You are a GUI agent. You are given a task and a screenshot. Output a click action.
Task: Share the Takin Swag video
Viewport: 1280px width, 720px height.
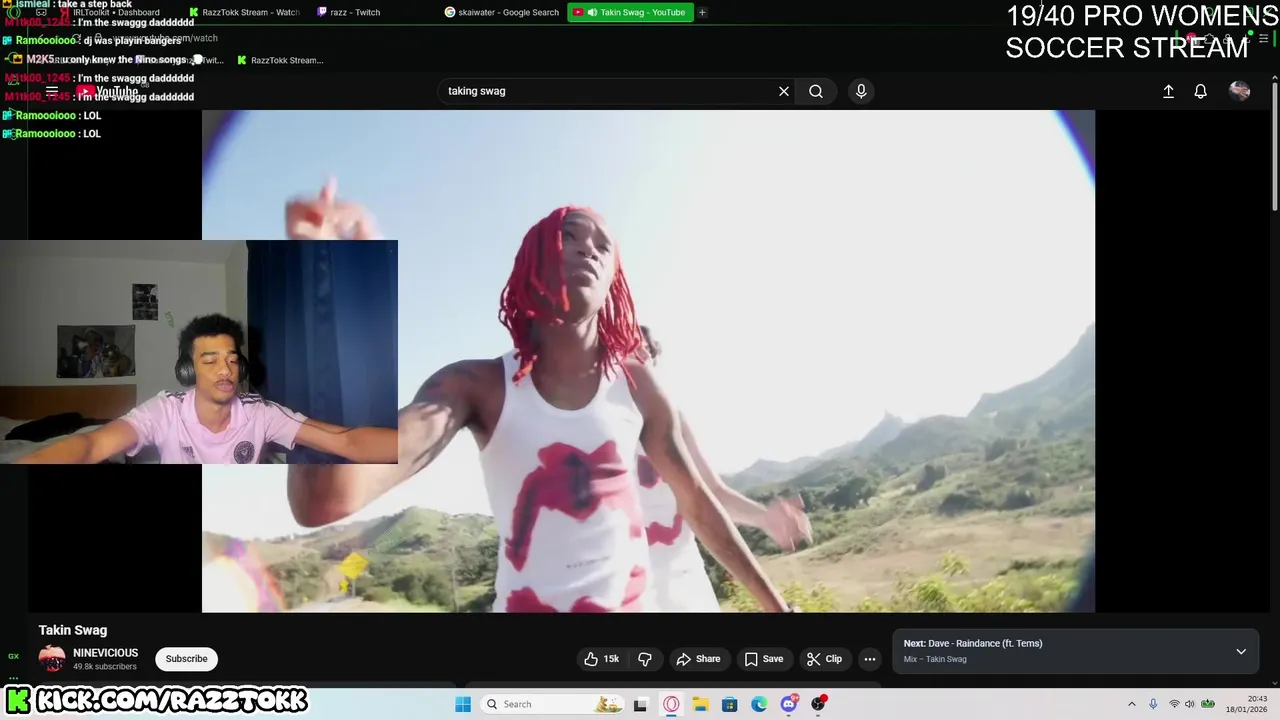point(698,659)
